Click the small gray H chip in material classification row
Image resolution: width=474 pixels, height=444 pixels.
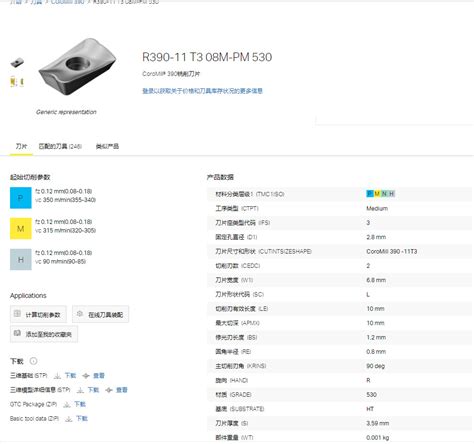click(392, 194)
